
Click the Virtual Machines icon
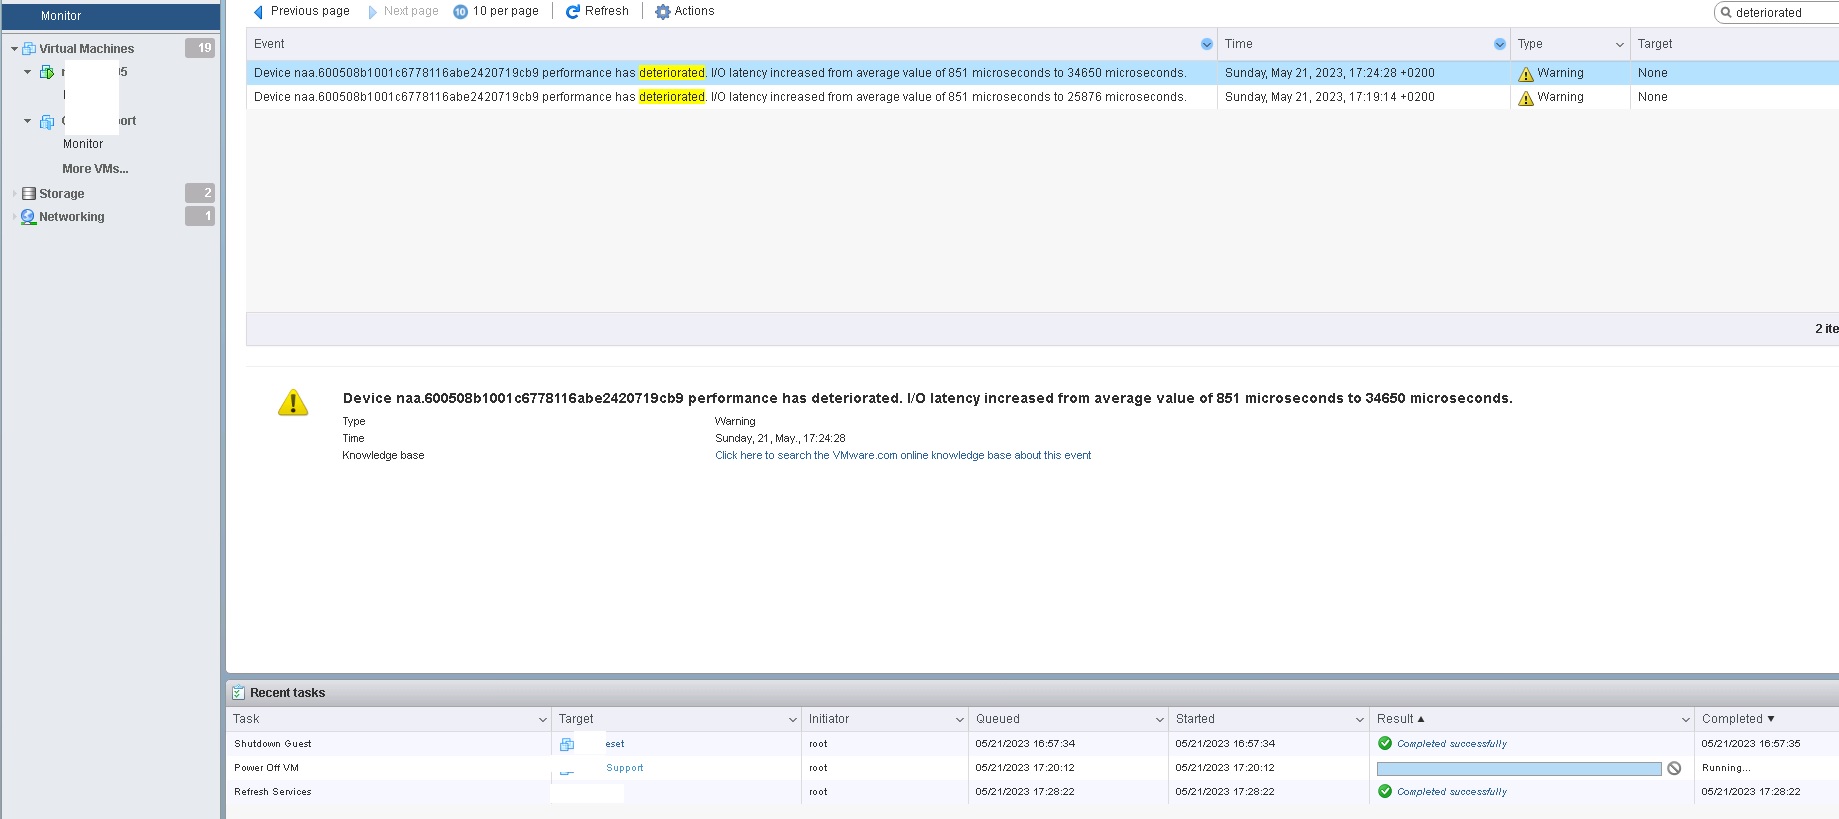pyautogui.click(x=29, y=49)
